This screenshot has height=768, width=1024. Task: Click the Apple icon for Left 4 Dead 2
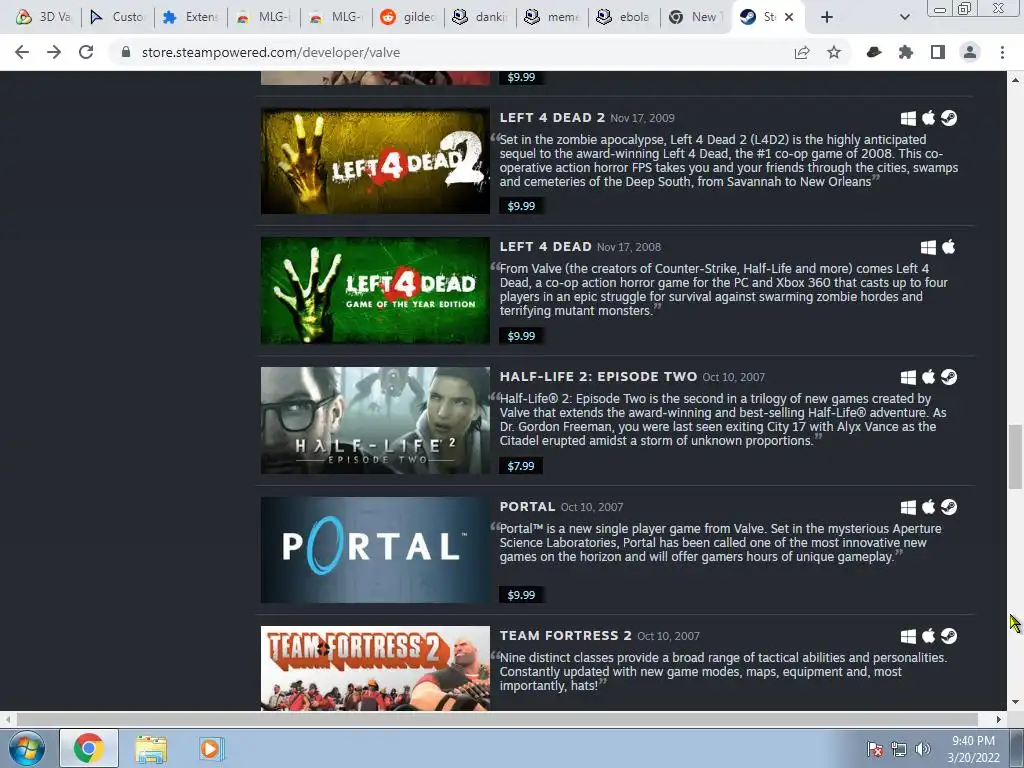(x=928, y=118)
